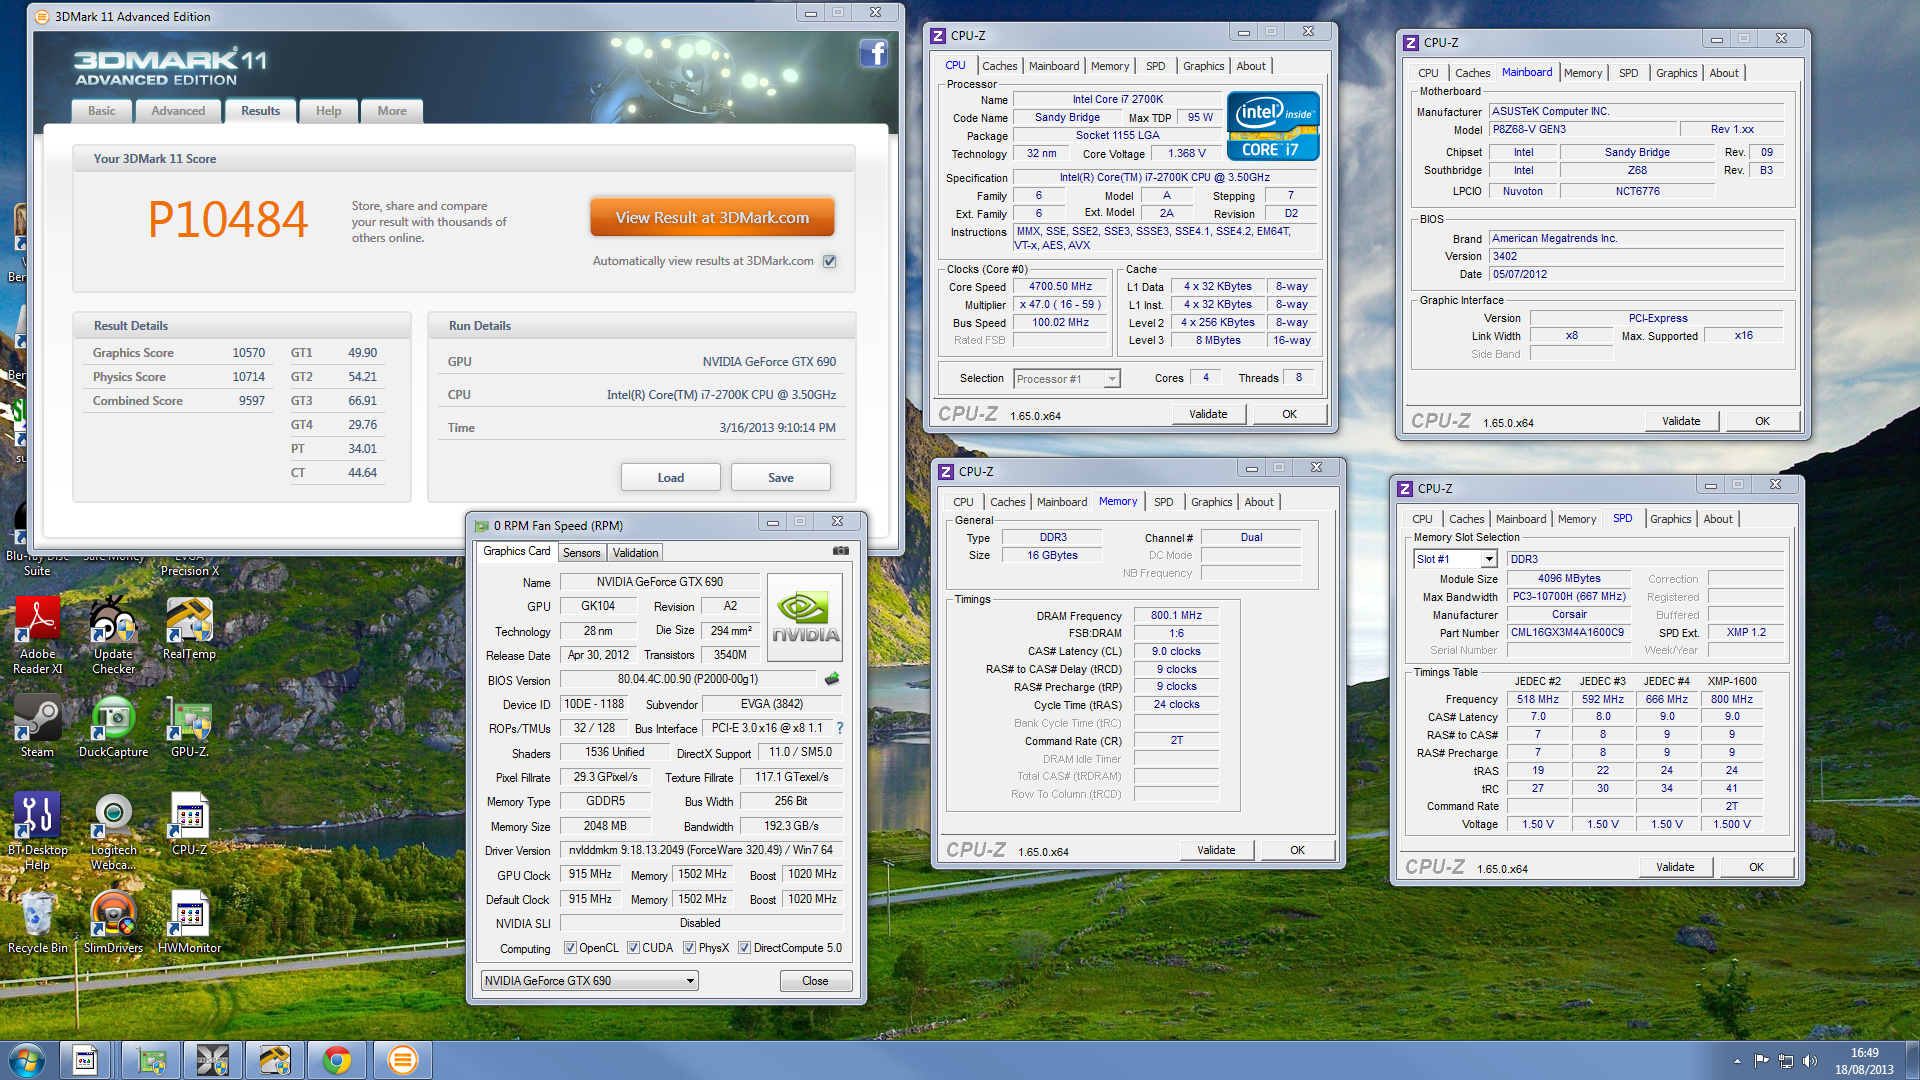Image resolution: width=1920 pixels, height=1080 pixels.
Task: Click RealTemp taskbar icon
Action: point(274,1060)
